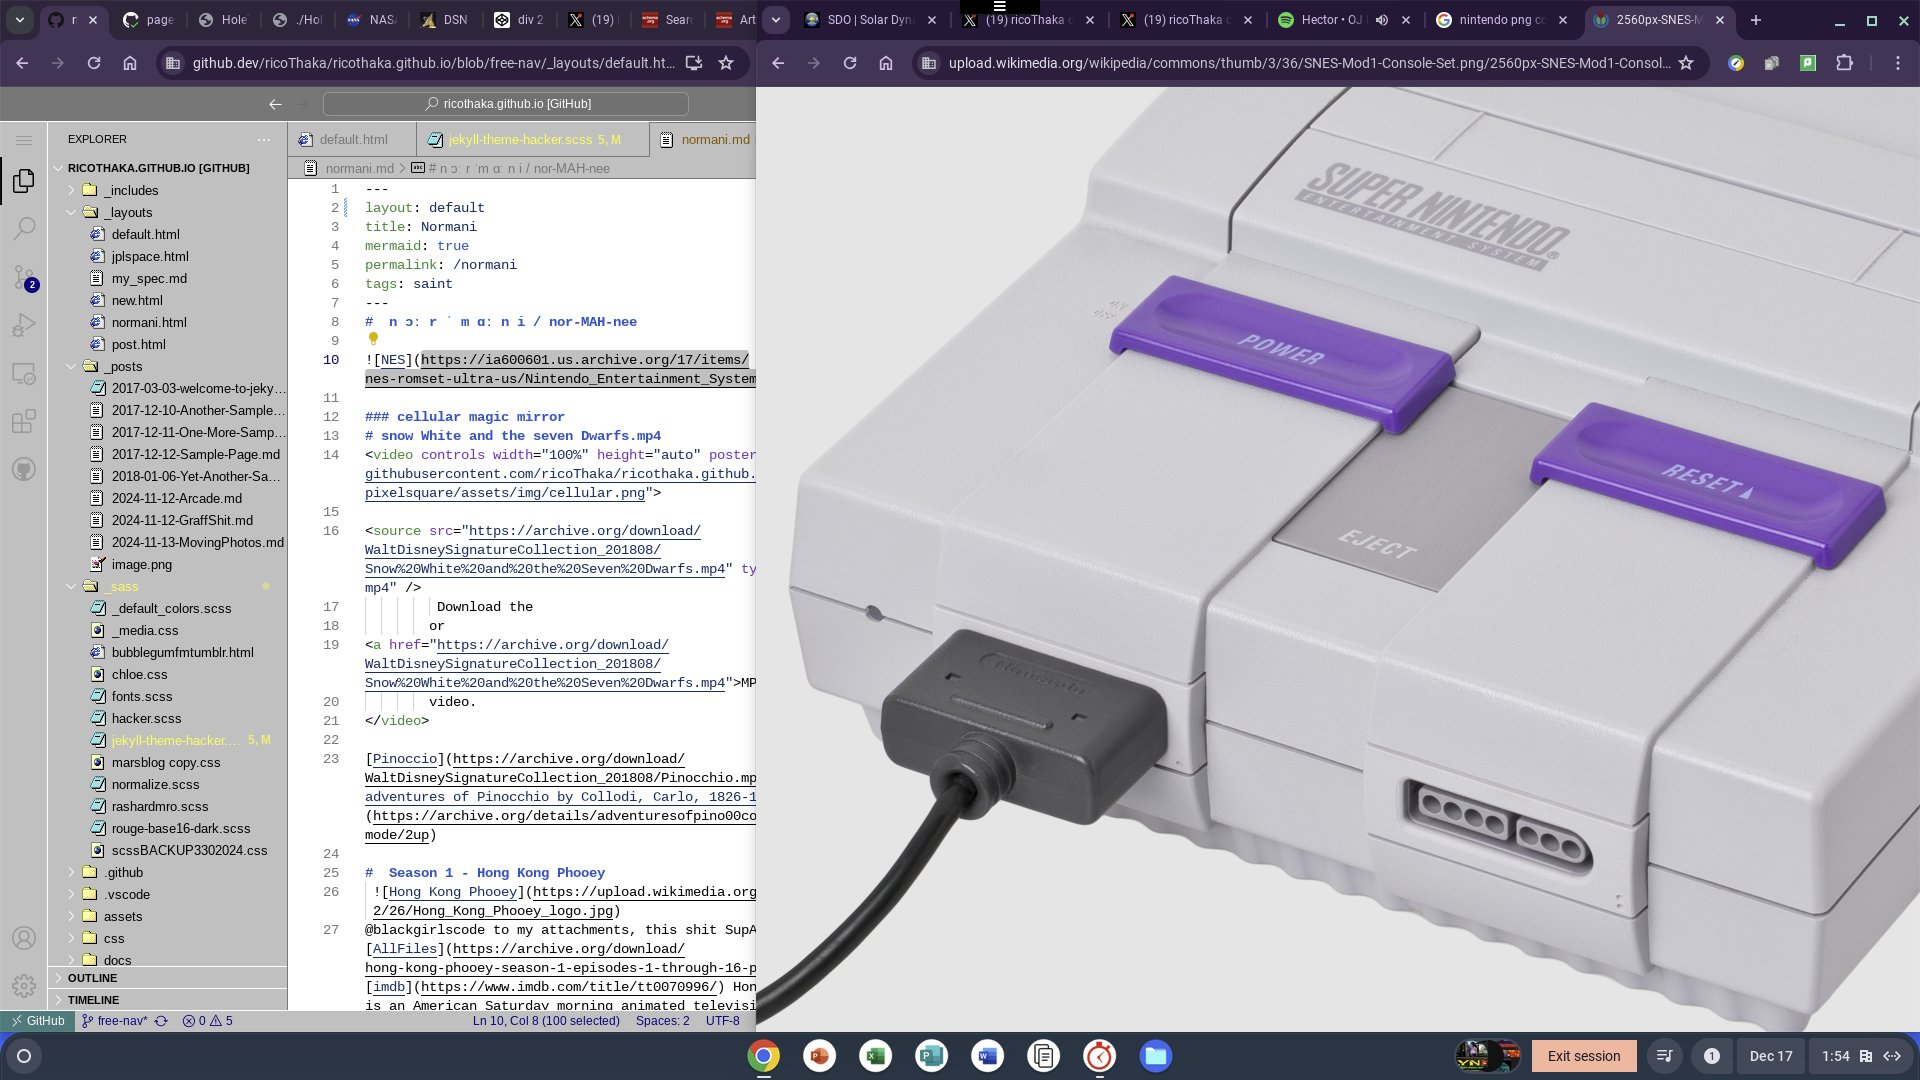Switch to the DSN browser tab

pyautogui.click(x=445, y=20)
